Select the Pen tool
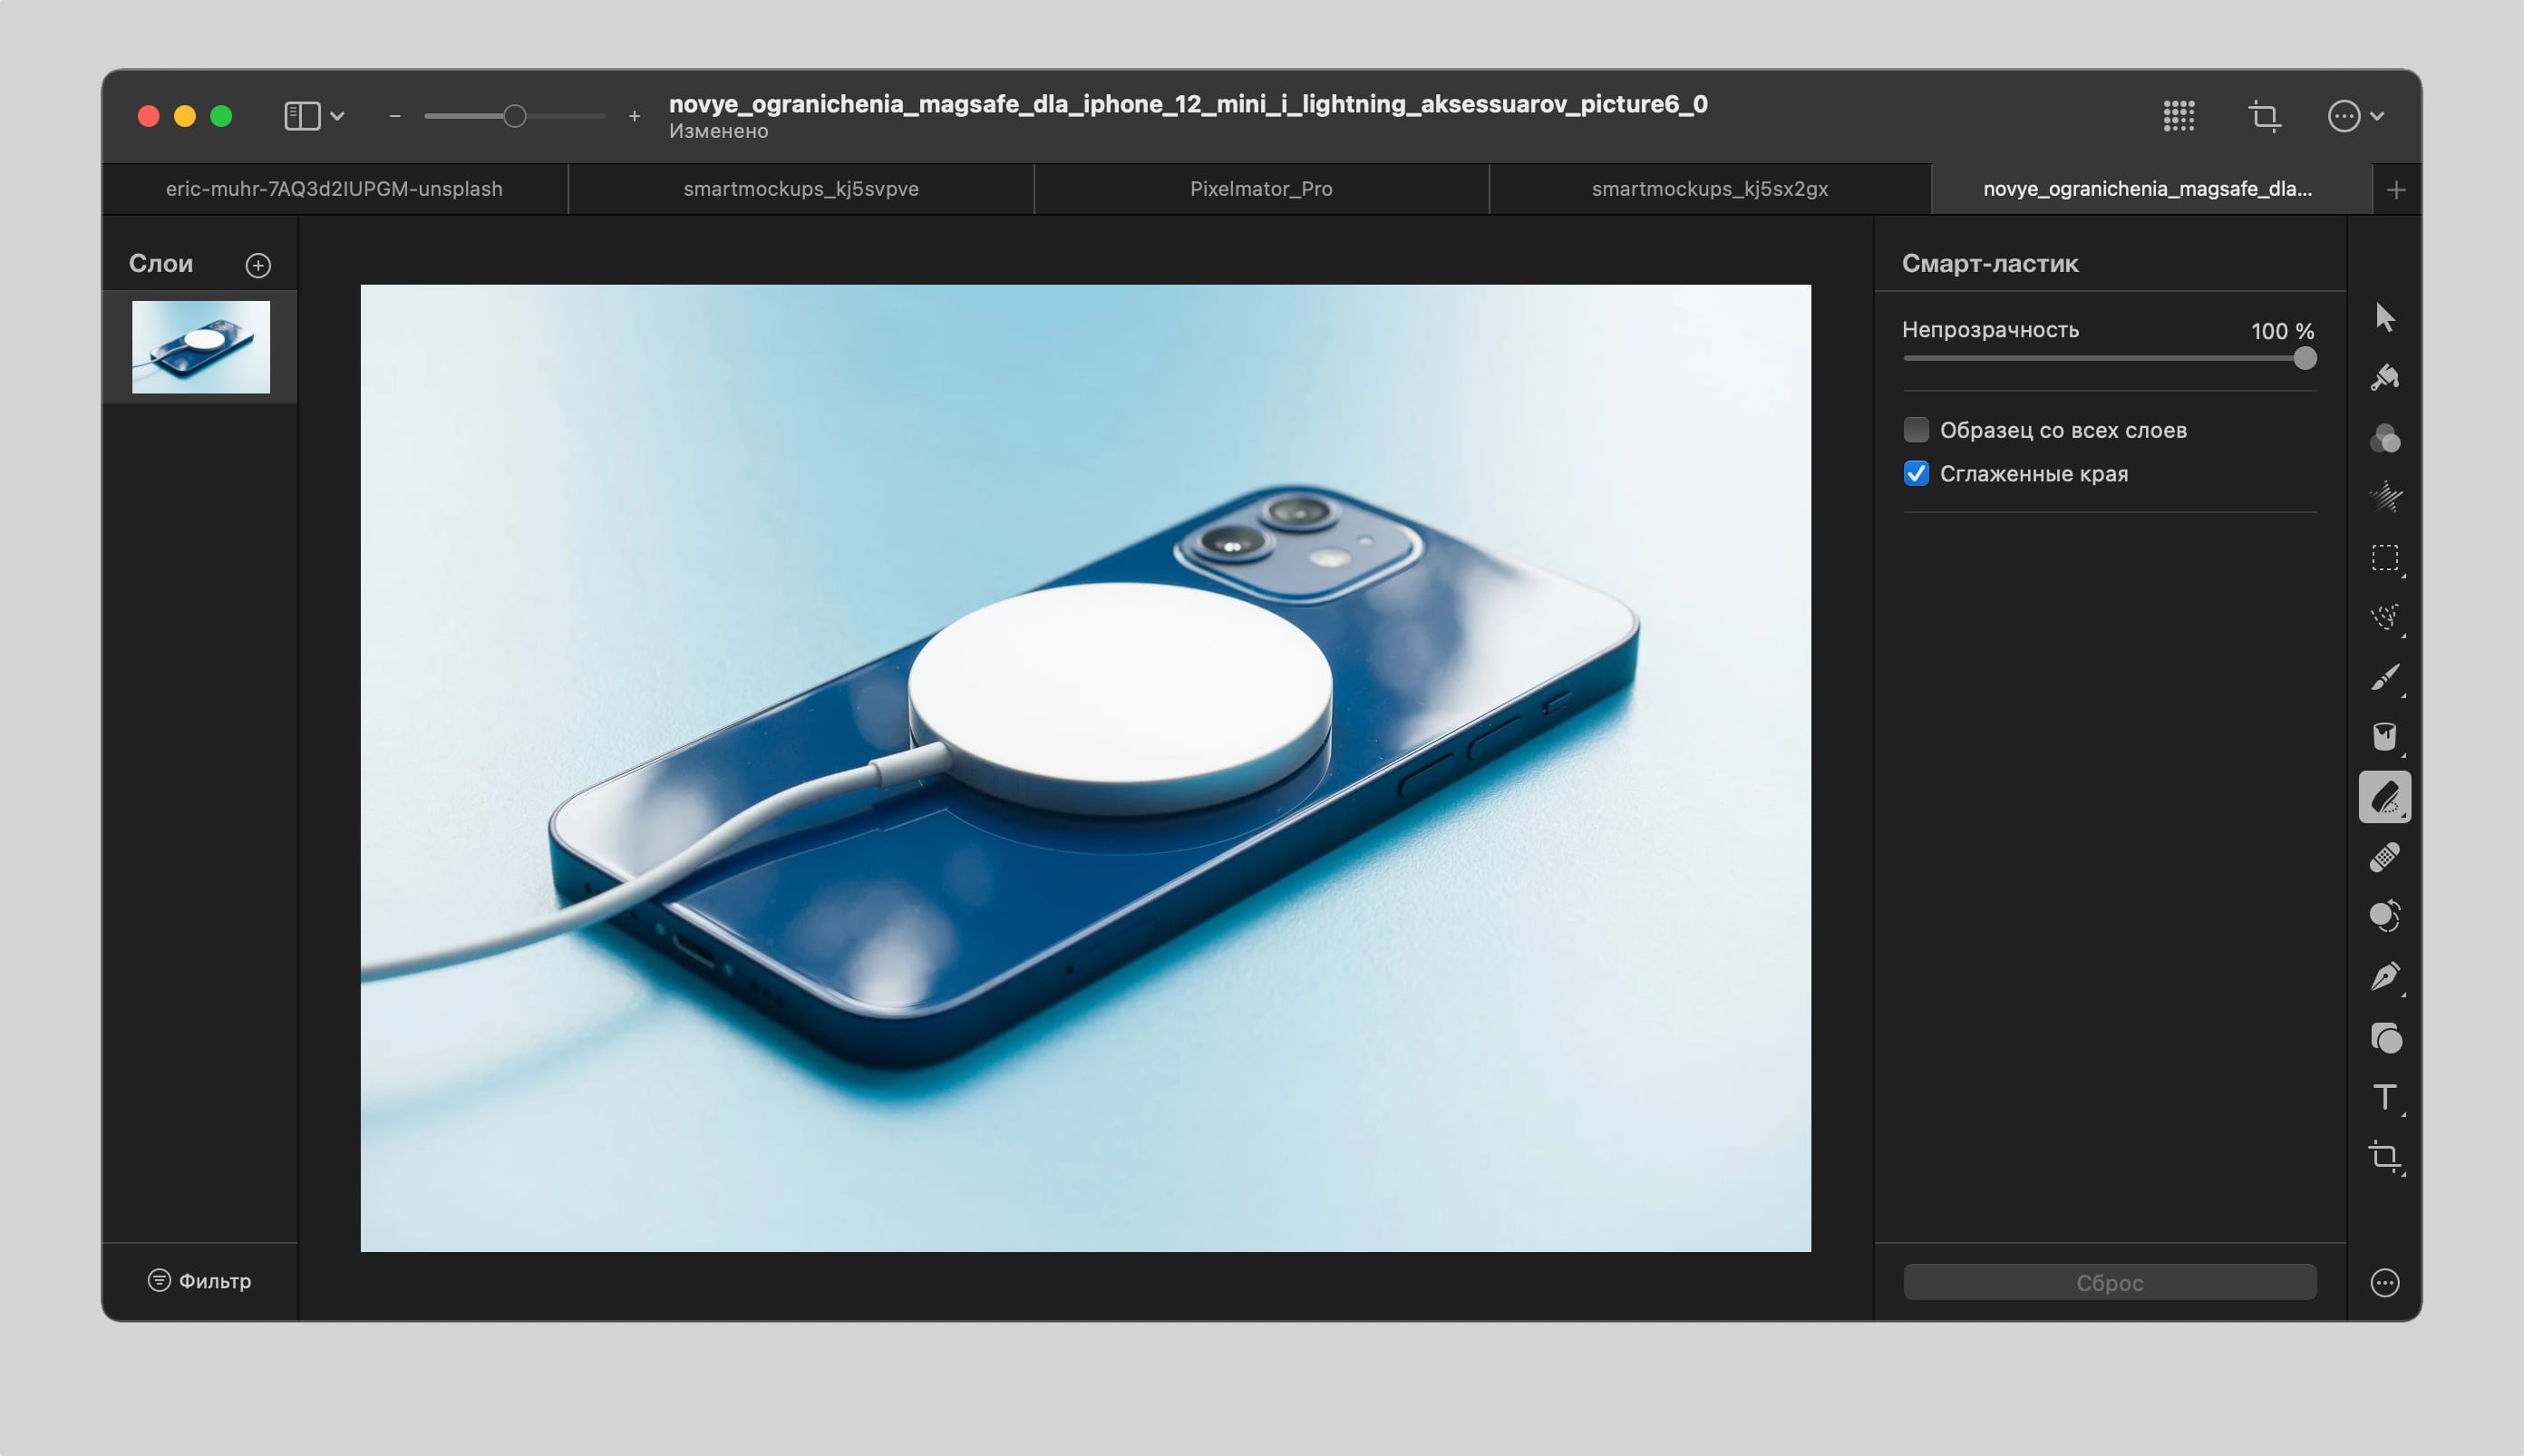2524x1456 pixels. (2385, 976)
